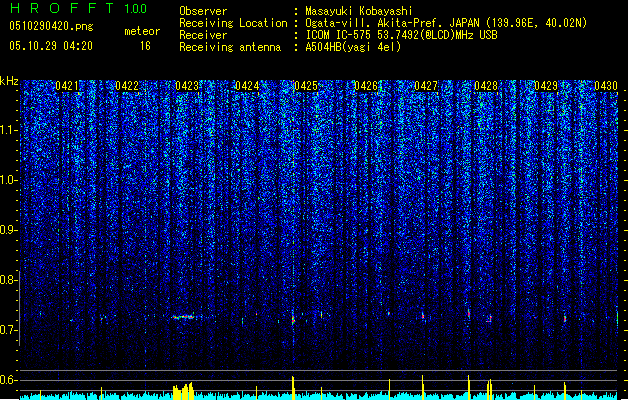Click the 0429 time marker

pos(546,86)
